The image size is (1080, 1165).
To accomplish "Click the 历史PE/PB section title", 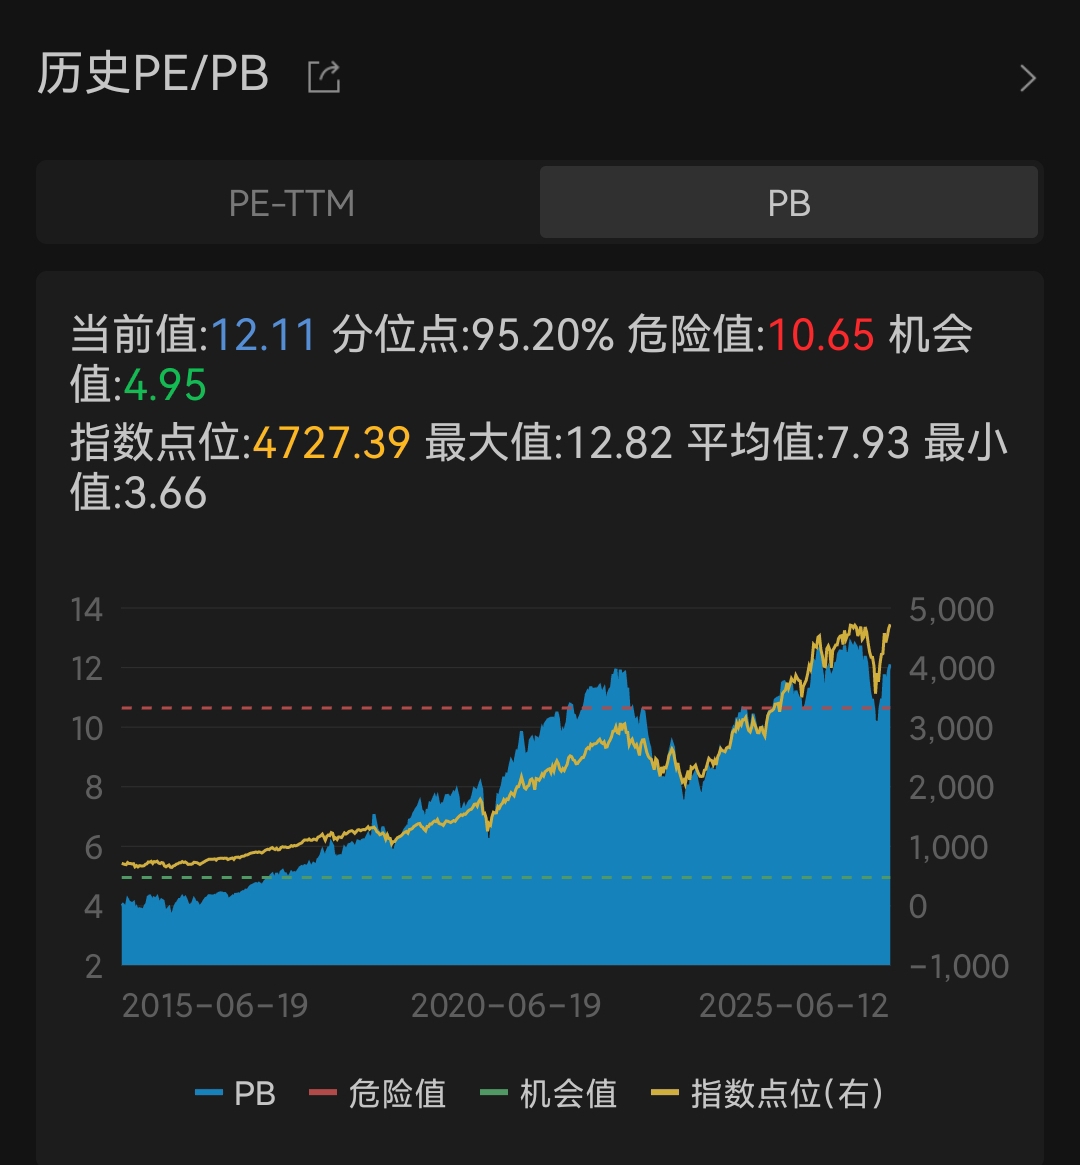I will click(x=153, y=74).
